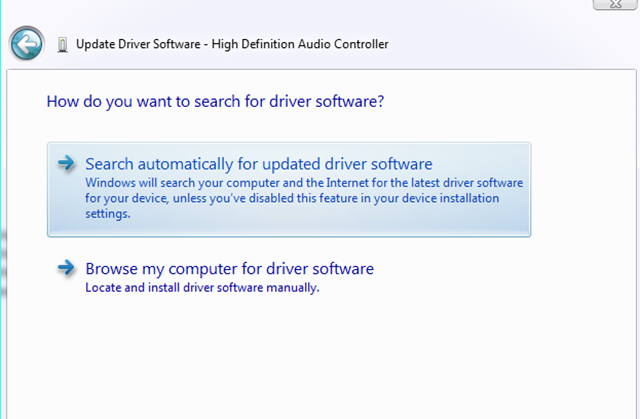This screenshot has height=419, width=640.
Task: Click blank white area below the Browse option
Action: 320,360
